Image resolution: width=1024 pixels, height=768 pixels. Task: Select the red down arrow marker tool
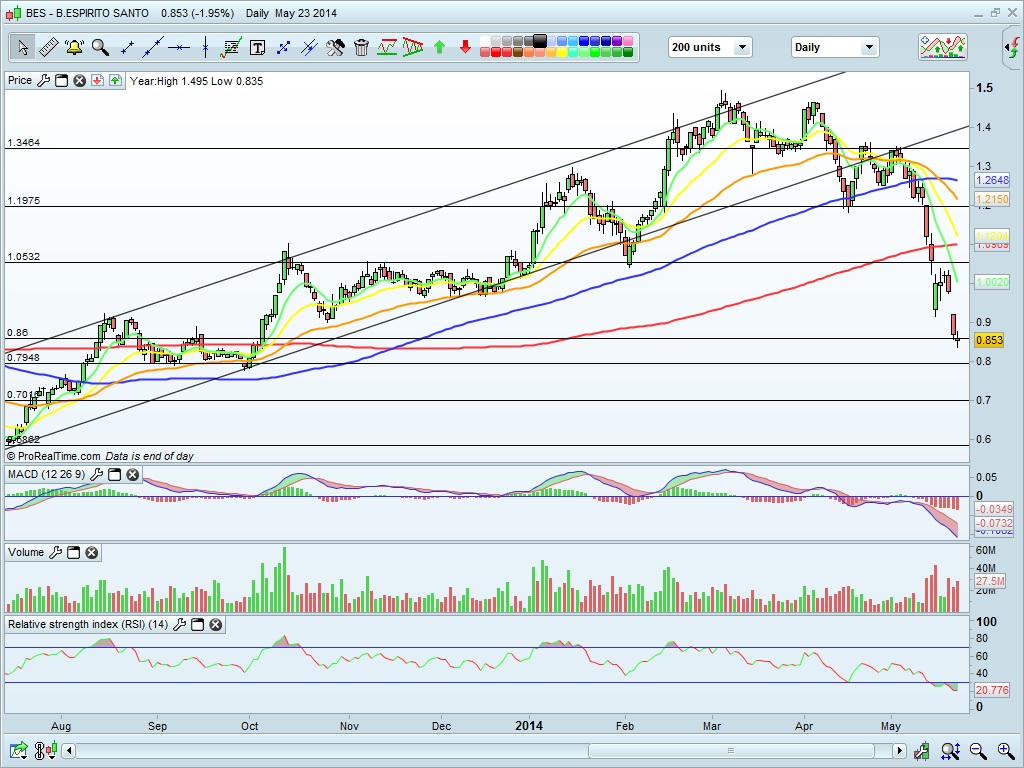(x=465, y=47)
